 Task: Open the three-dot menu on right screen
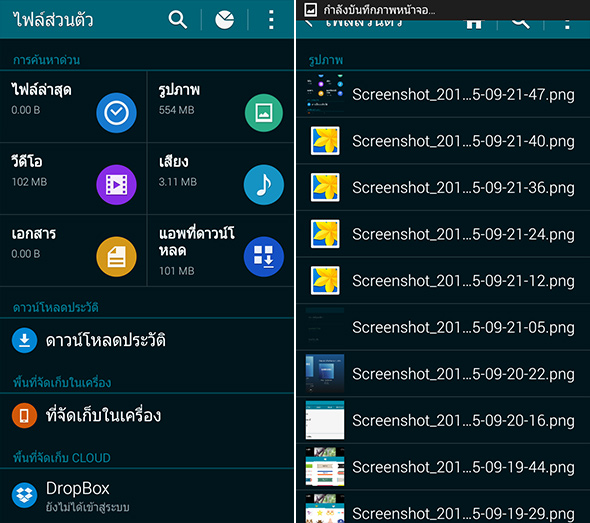point(567,24)
